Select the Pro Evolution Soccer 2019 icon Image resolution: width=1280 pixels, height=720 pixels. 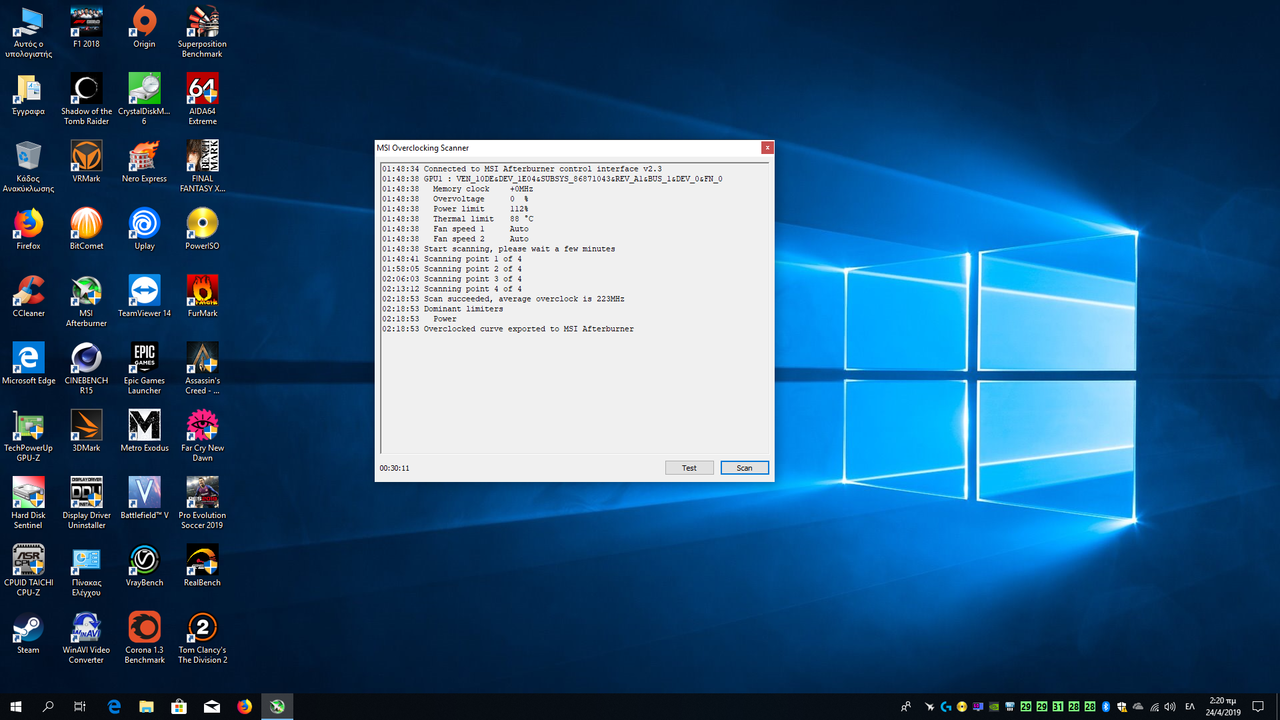[202, 502]
